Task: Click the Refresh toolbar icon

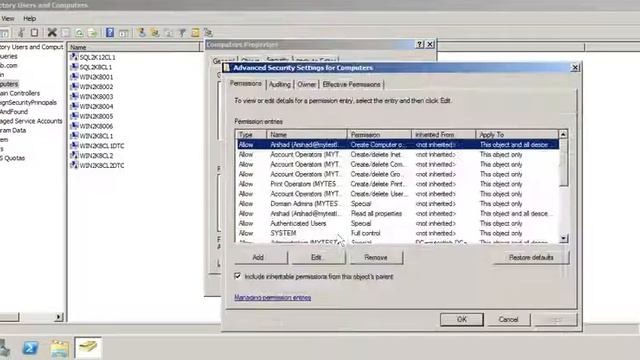Action: pyautogui.click(x=79, y=33)
